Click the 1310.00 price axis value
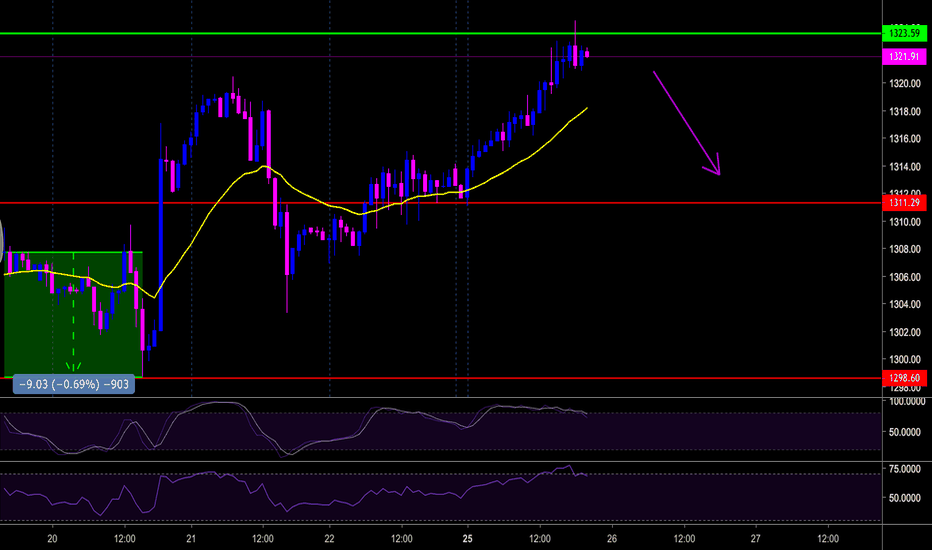Screen dimensions: 932x550 905,222
